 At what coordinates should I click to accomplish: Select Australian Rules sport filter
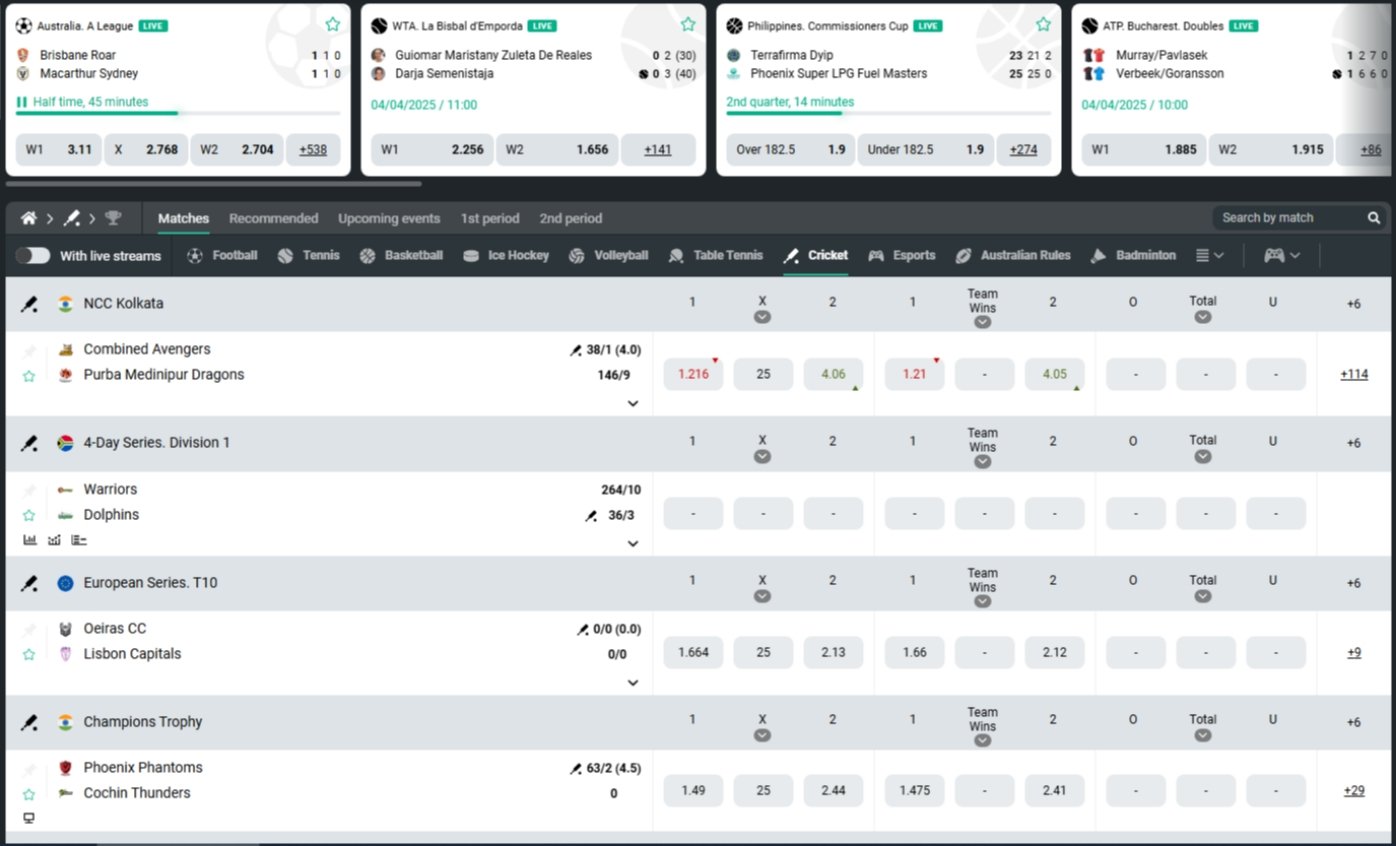pyautogui.click(x=1013, y=256)
